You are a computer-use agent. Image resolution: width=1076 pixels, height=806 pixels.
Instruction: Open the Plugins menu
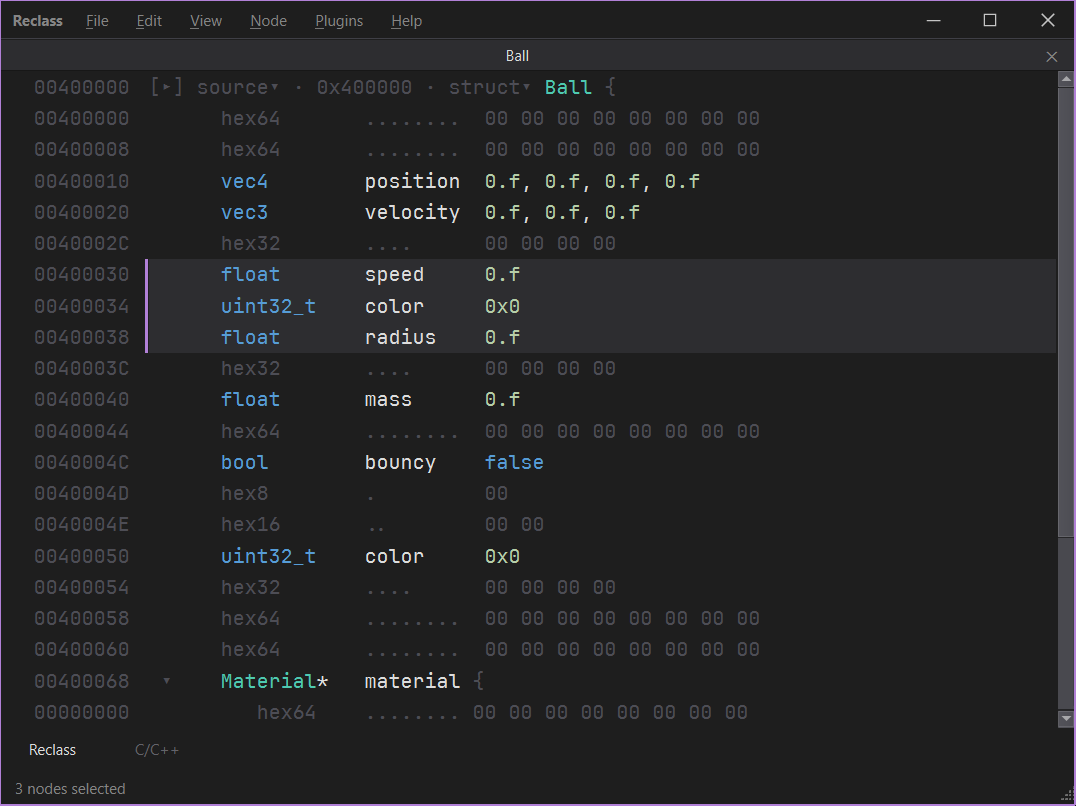point(339,21)
